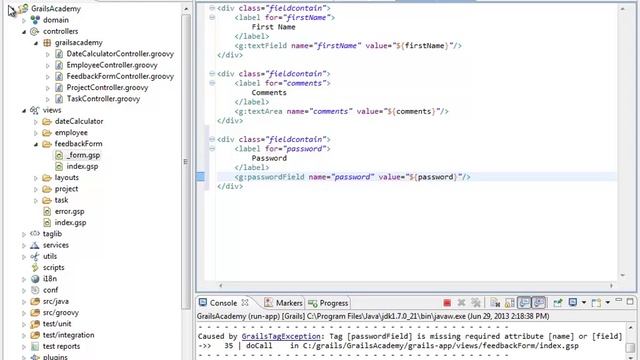Collapse the controllers node
This screenshot has width=640, height=360.
click(x=24, y=31)
